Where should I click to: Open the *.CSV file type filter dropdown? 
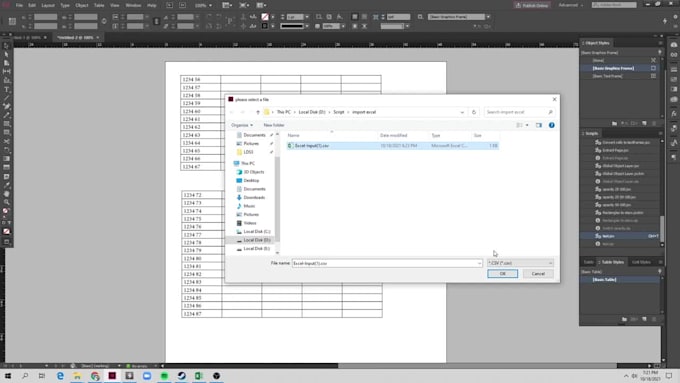coord(520,263)
